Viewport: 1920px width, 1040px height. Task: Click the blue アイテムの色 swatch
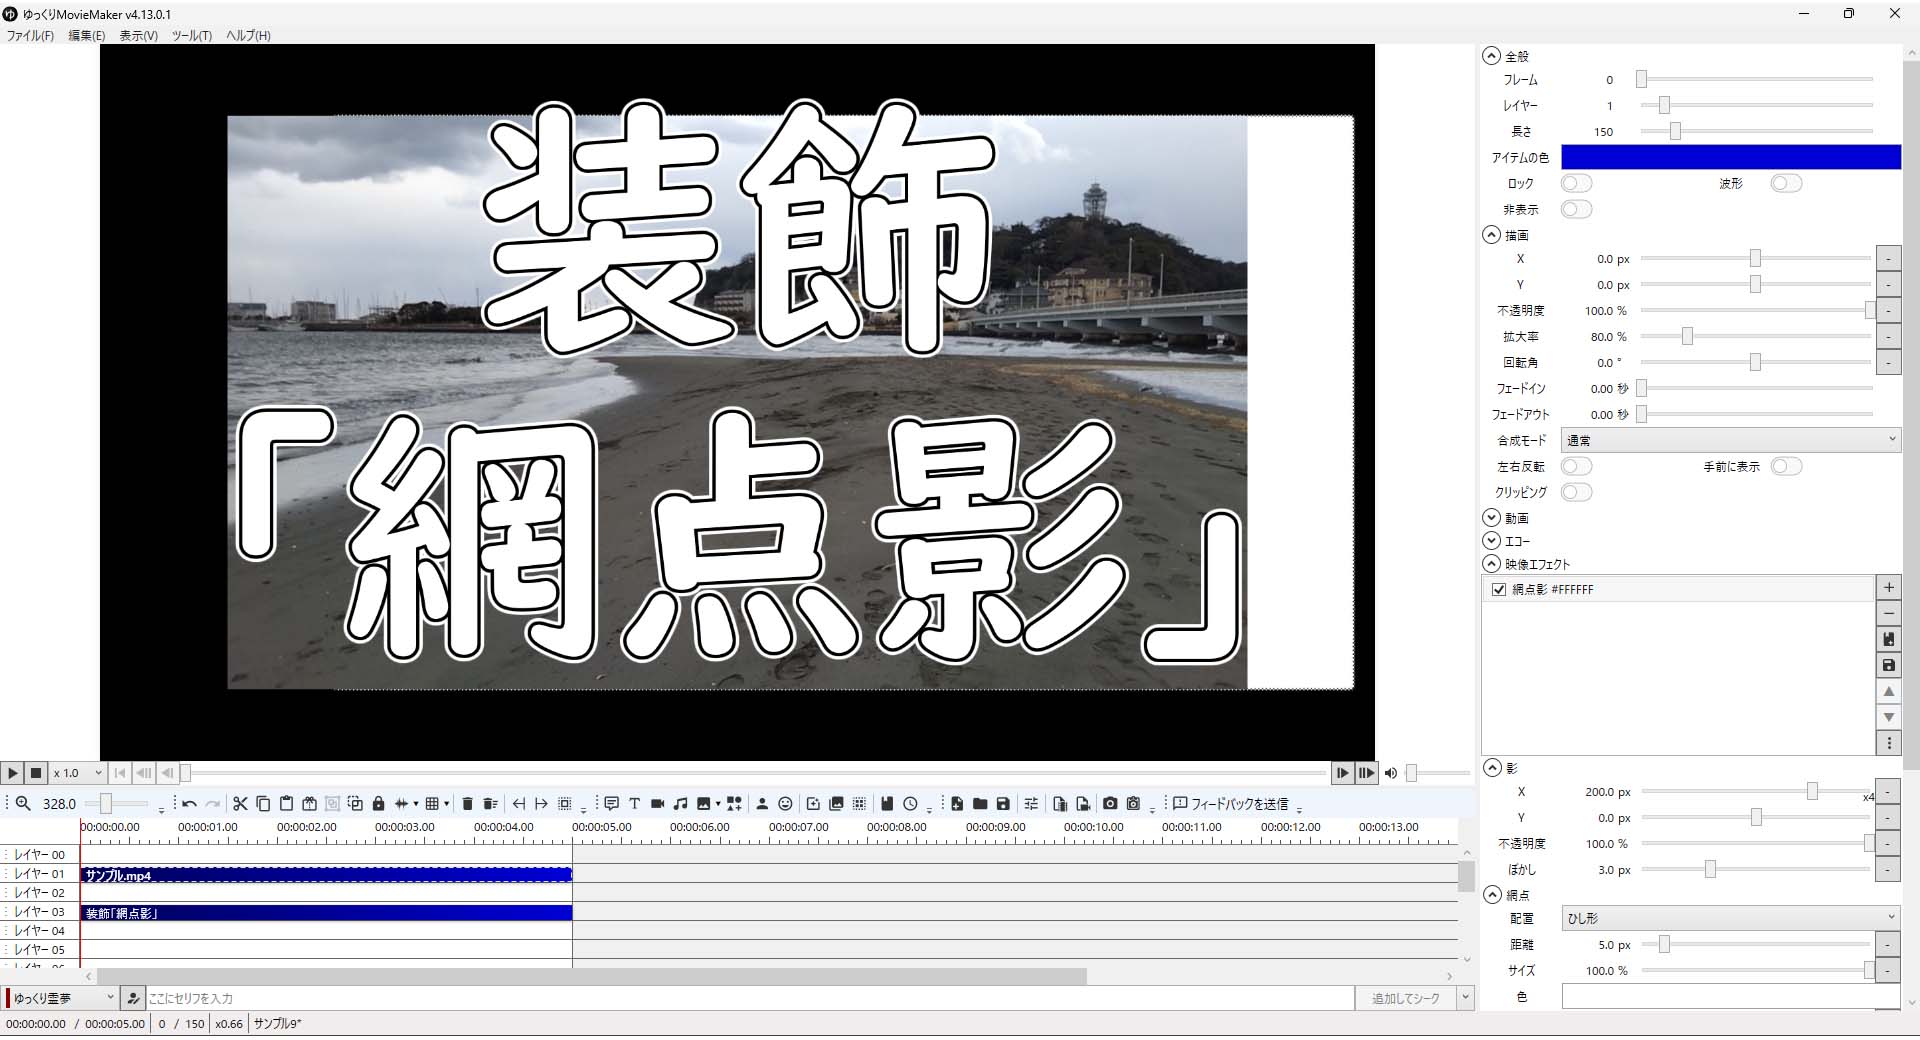point(1730,157)
